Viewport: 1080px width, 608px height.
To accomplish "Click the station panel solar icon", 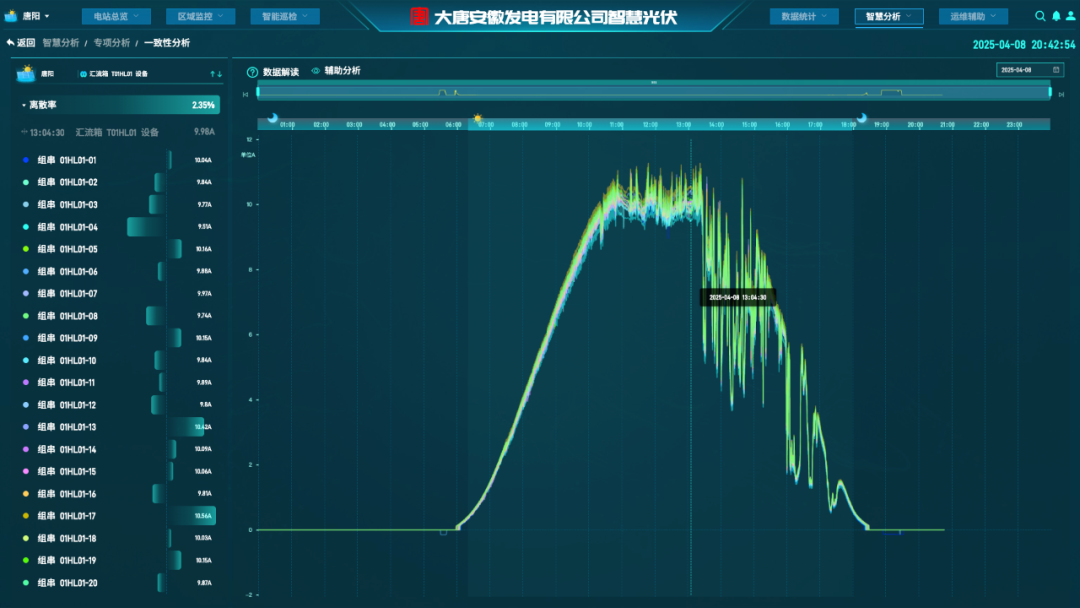I will [x=26, y=73].
